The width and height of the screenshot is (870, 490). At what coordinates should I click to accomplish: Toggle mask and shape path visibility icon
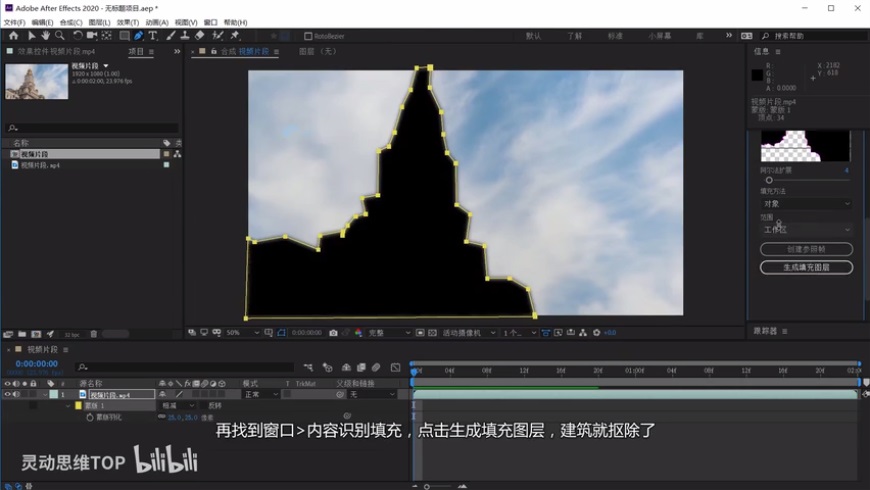[281, 333]
